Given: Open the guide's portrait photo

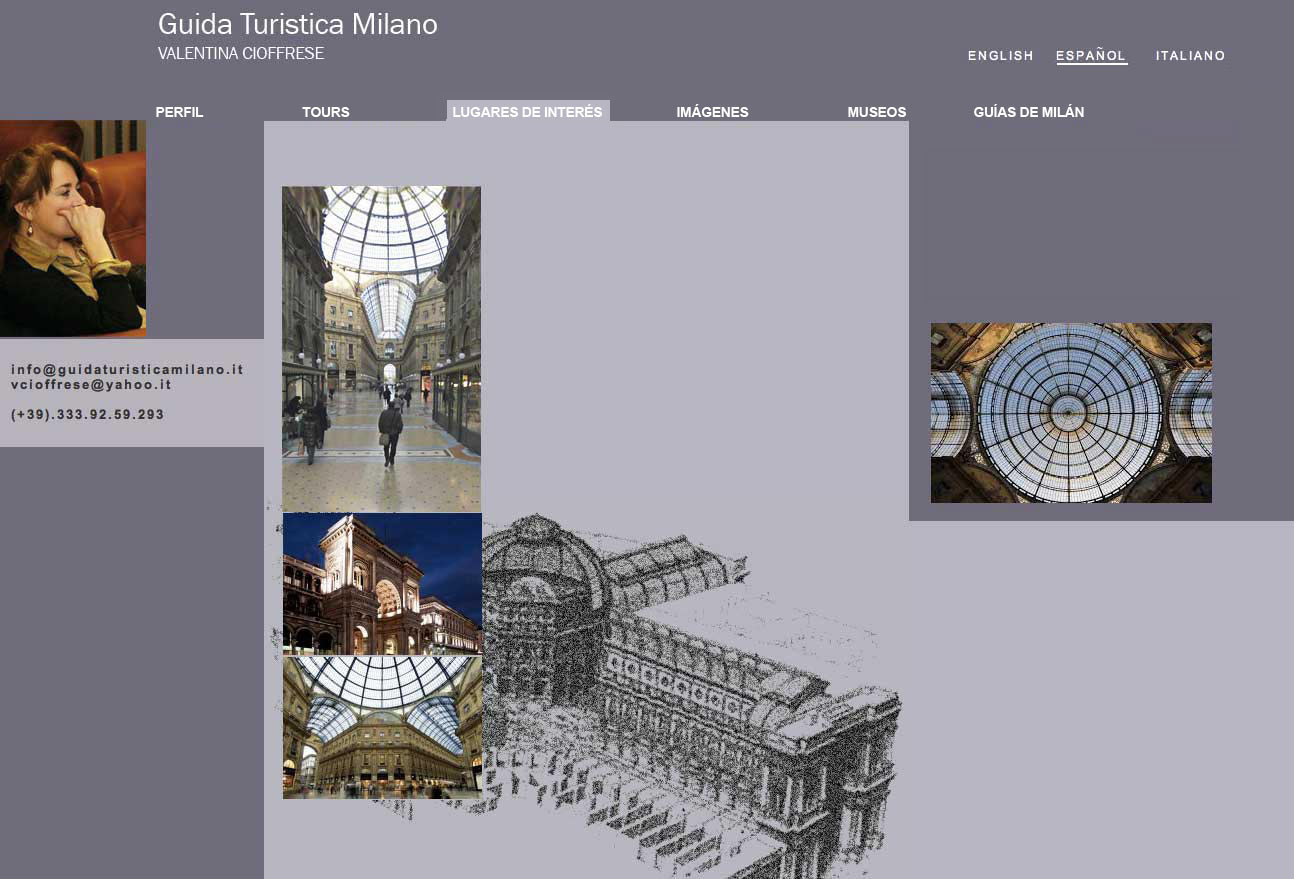Looking at the screenshot, I should tap(73, 228).
